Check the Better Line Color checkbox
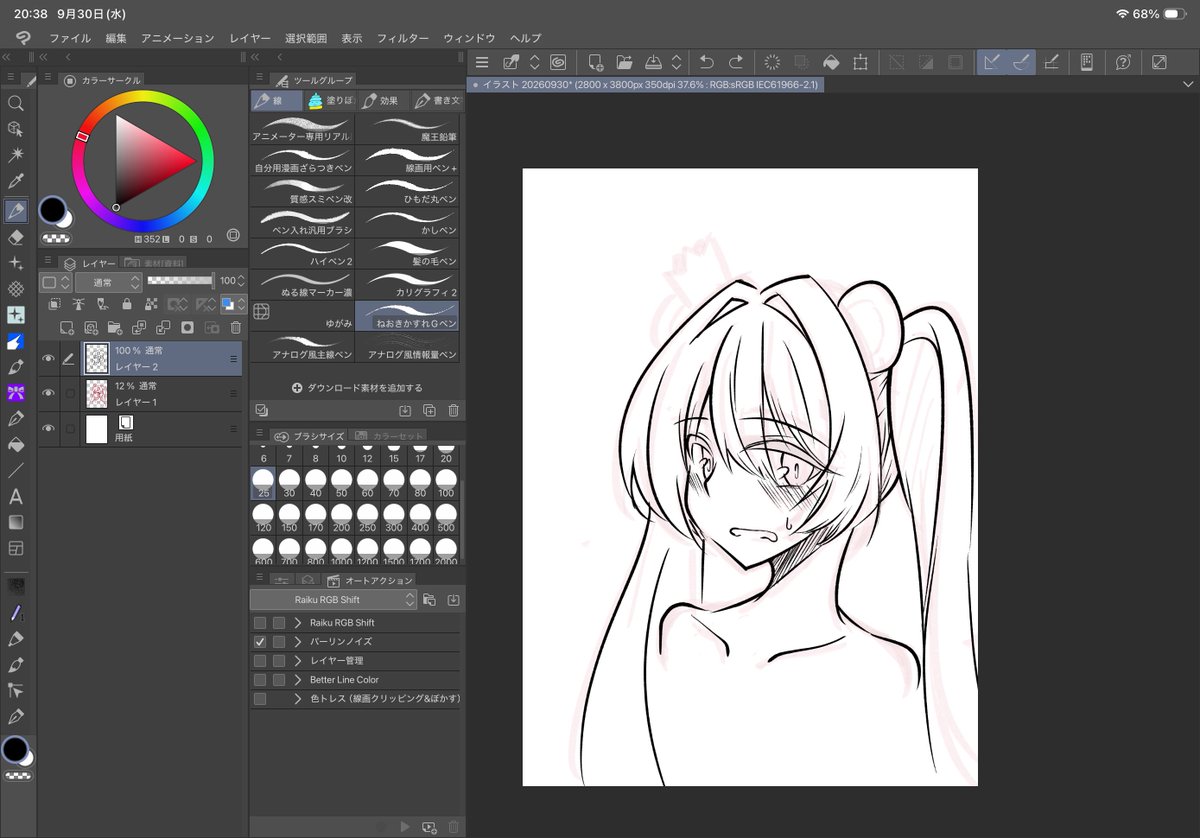1200x838 pixels. tap(261, 679)
